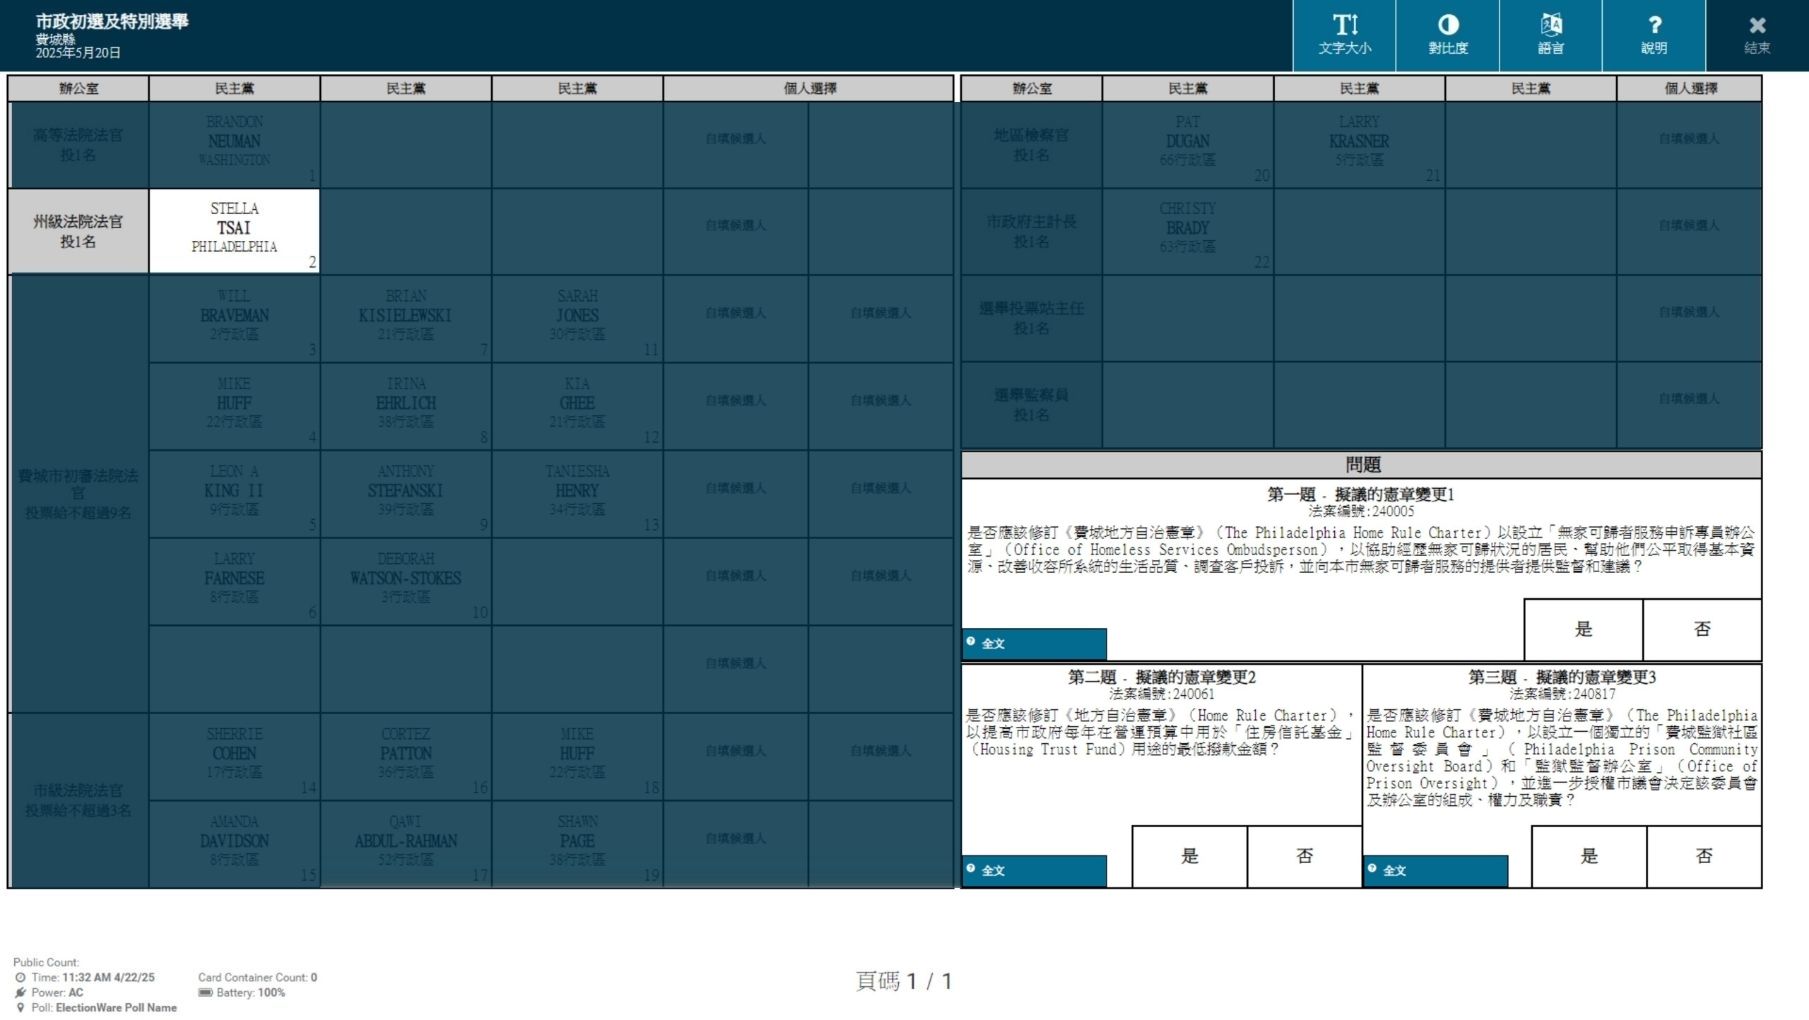Vote 否 on 第一題 charter change 1

[1702, 629]
